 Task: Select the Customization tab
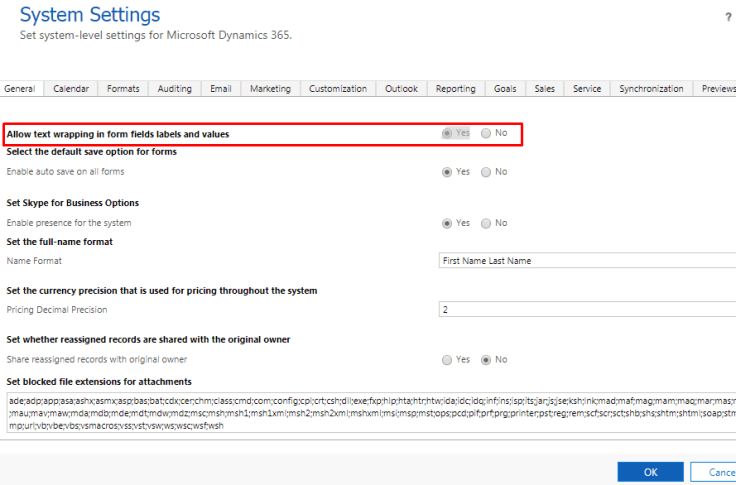[x=338, y=89]
